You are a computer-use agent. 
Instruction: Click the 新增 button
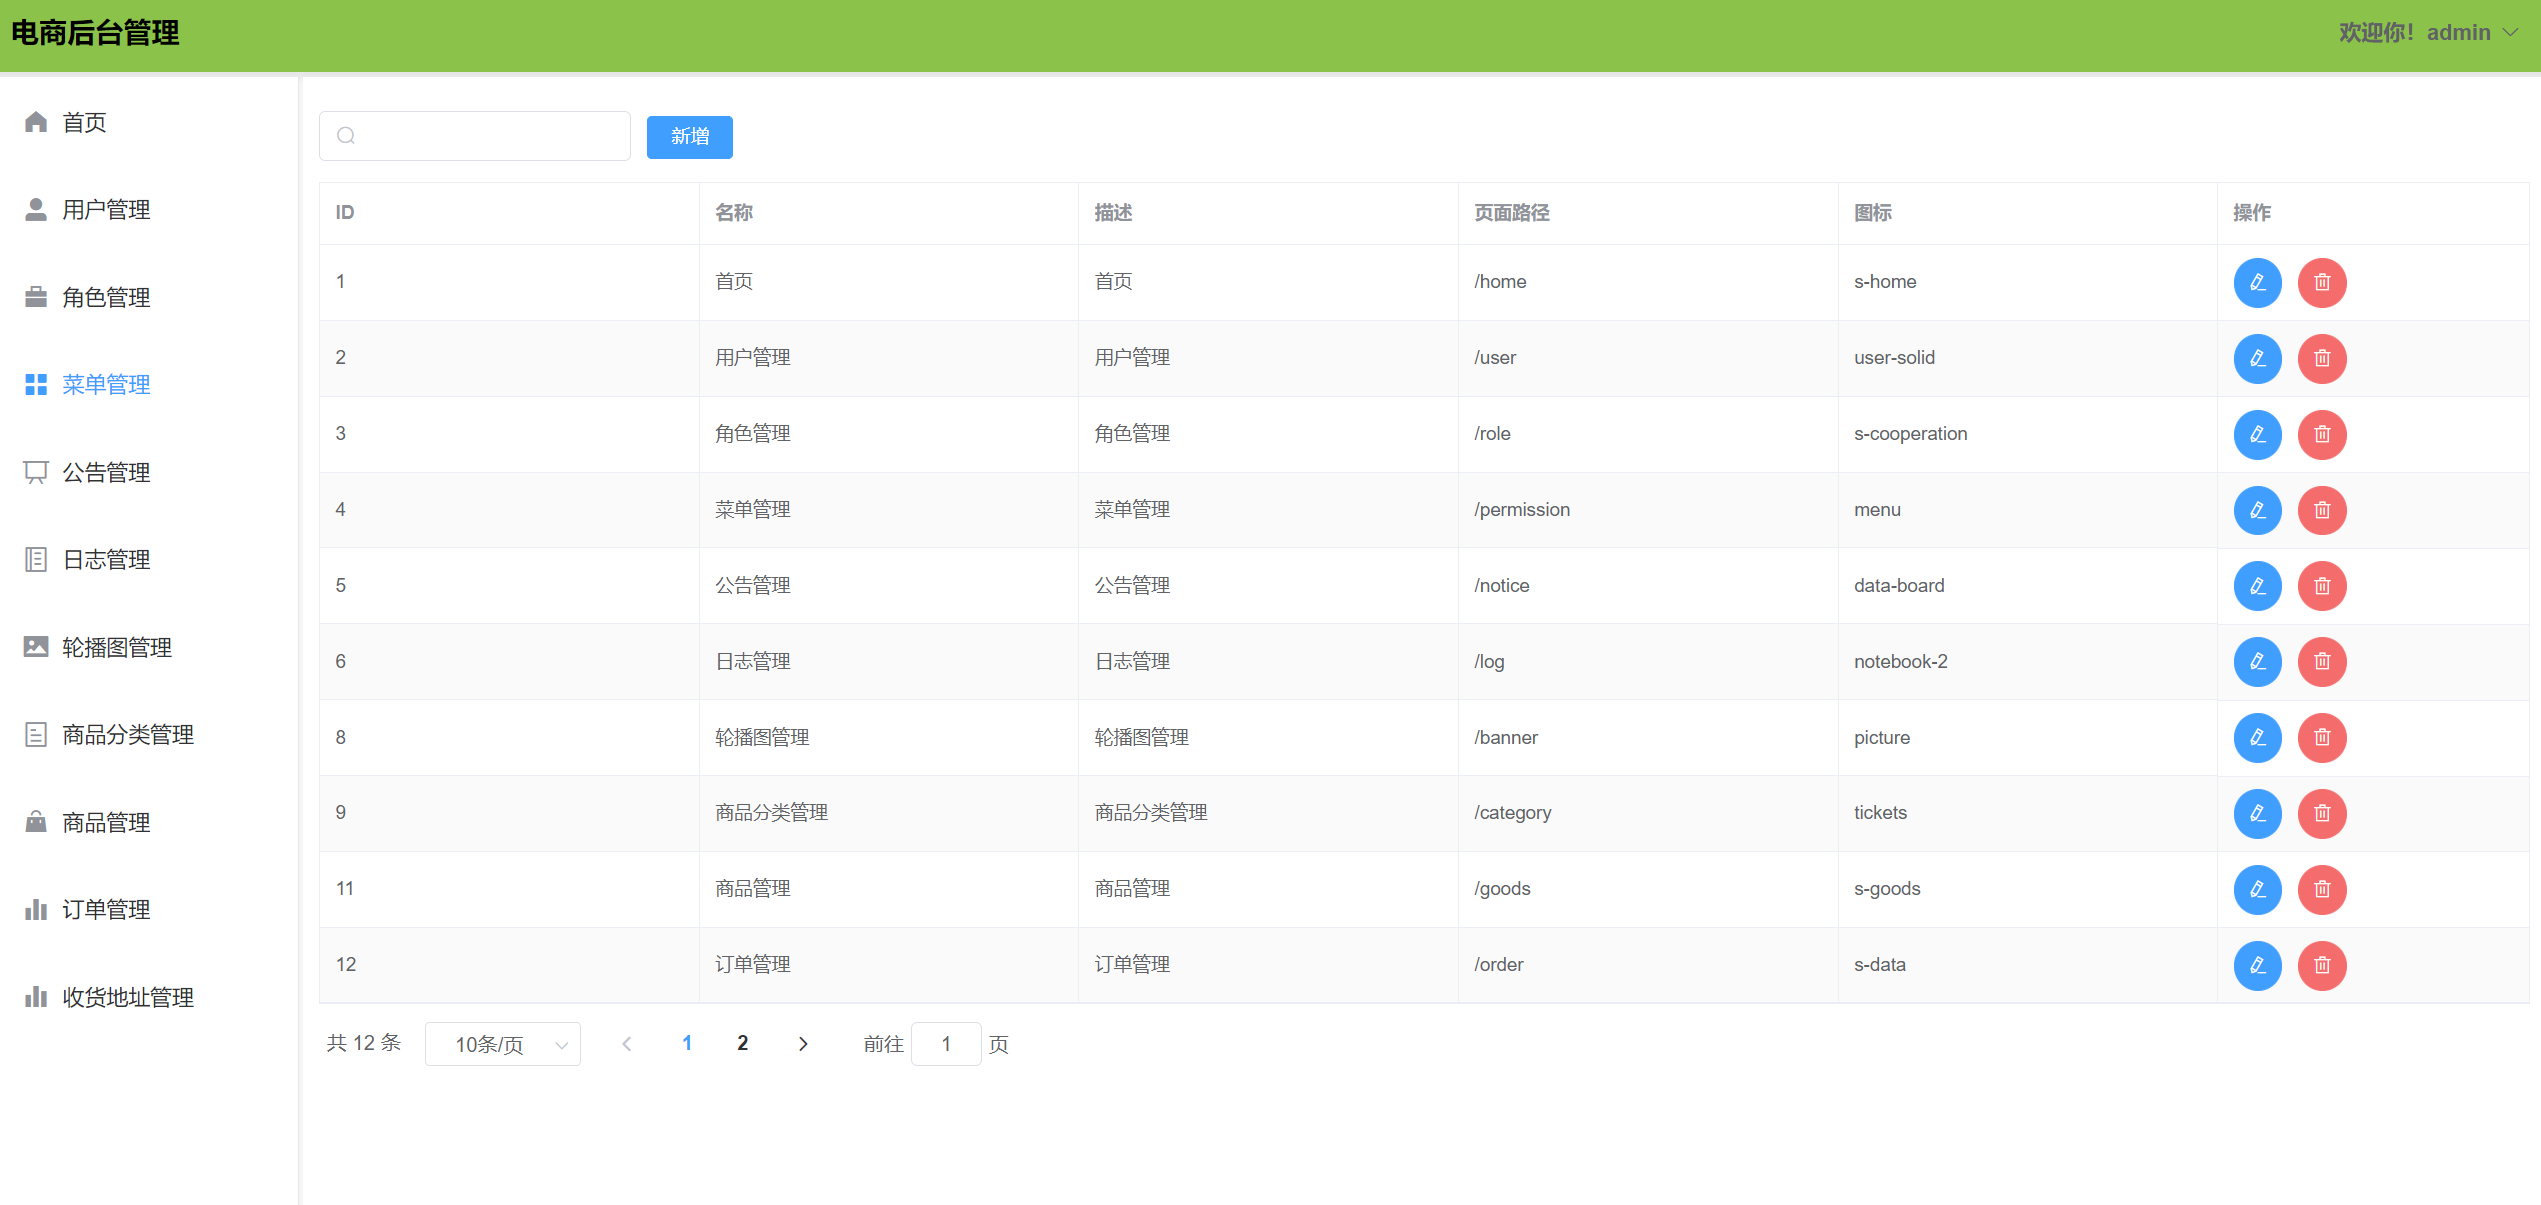tap(689, 137)
